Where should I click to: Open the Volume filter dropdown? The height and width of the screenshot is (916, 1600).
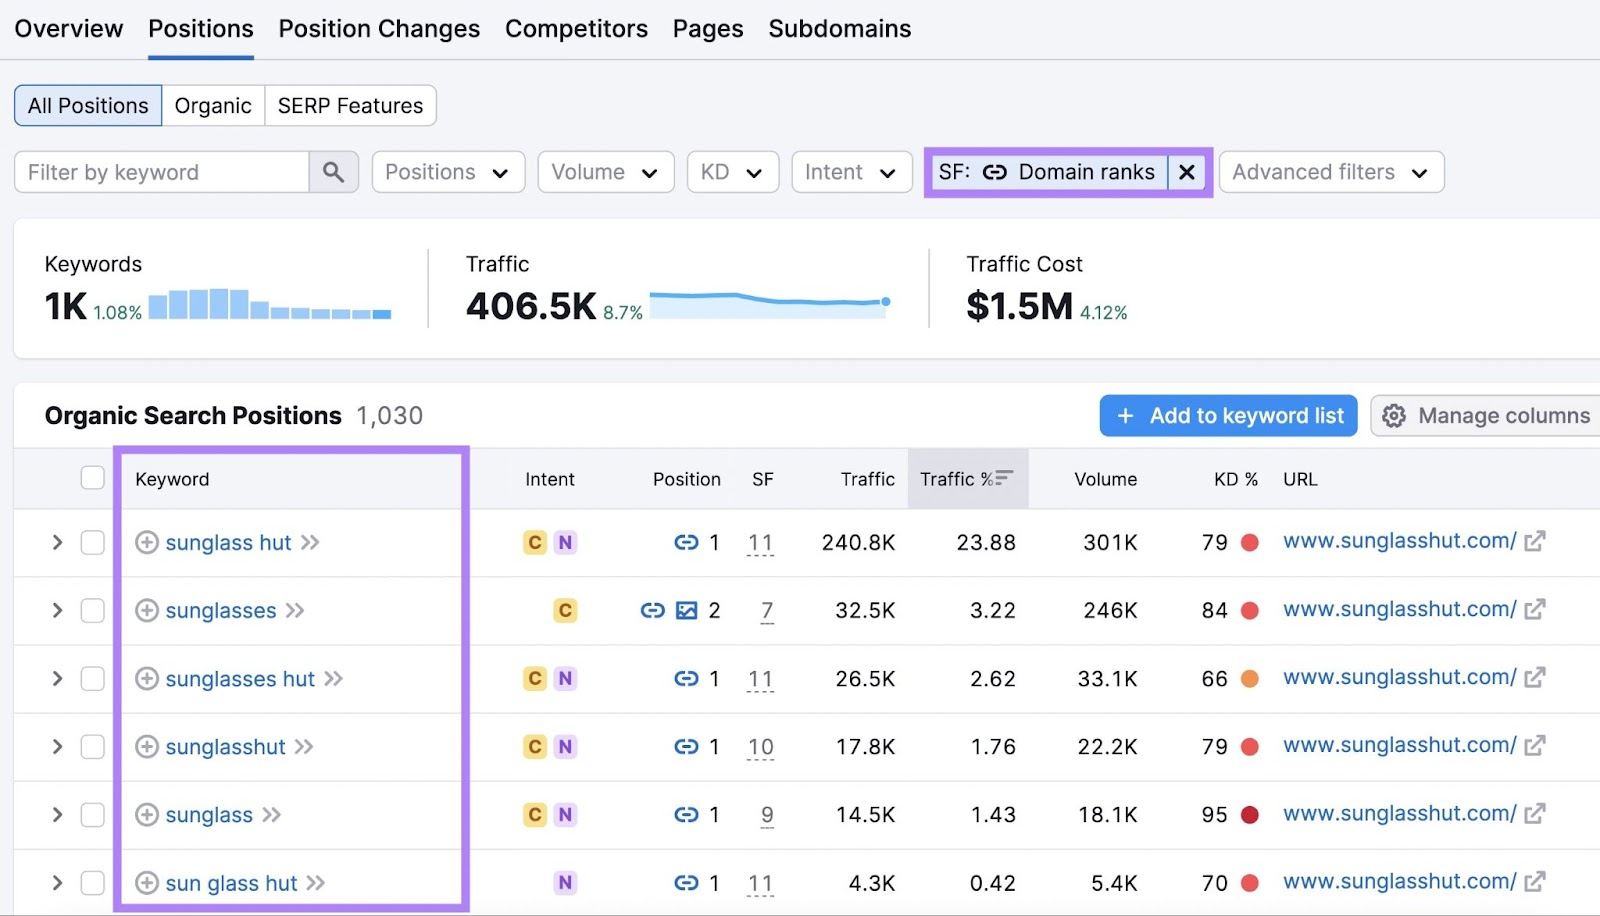[x=605, y=172]
